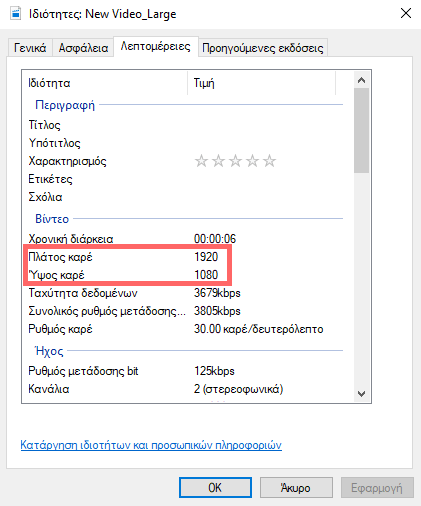This screenshot has height=506, width=421.
Task: Click the Άκυρο button
Action: 296,487
